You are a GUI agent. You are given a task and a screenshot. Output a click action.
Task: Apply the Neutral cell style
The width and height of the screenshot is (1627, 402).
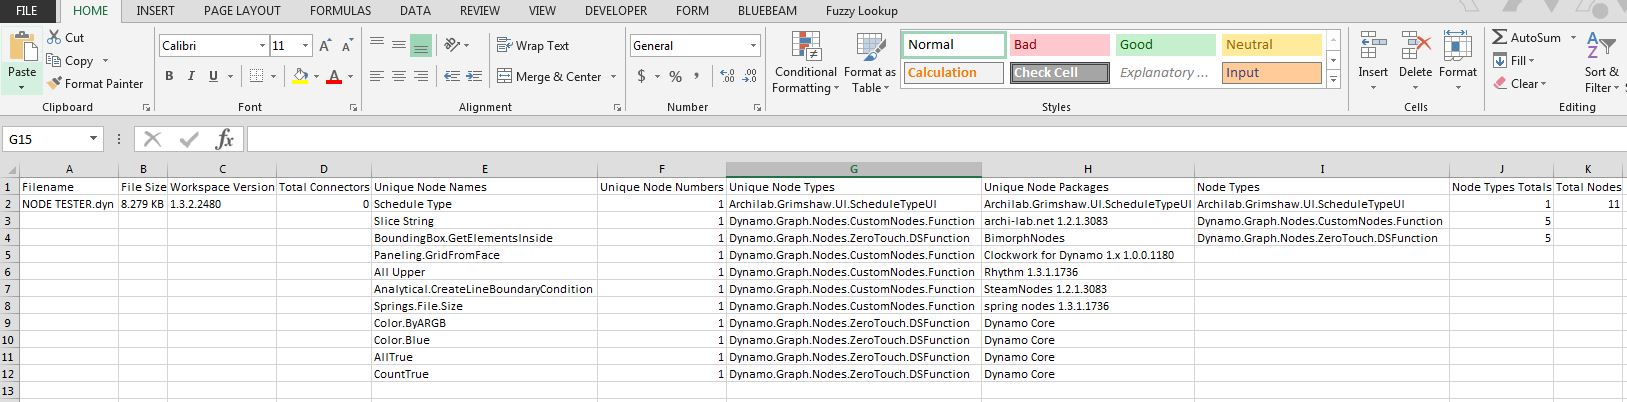coord(1271,45)
